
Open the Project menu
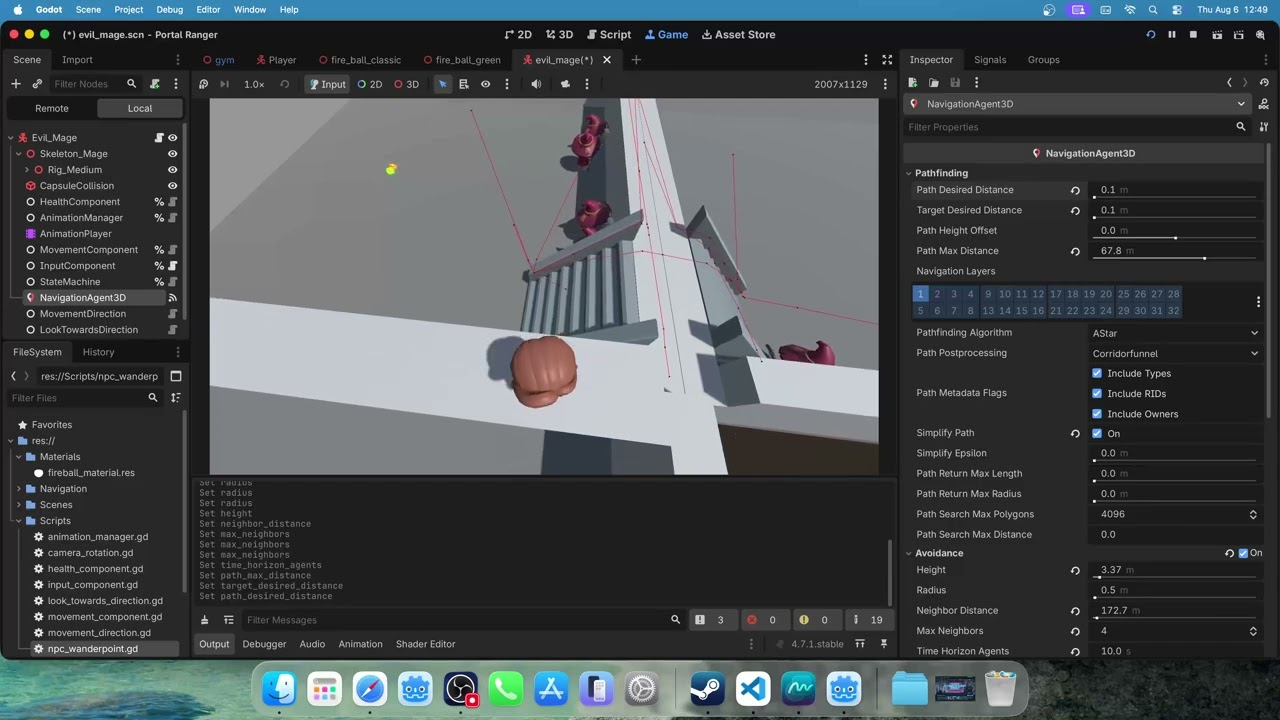pyautogui.click(x=128, y=9)
